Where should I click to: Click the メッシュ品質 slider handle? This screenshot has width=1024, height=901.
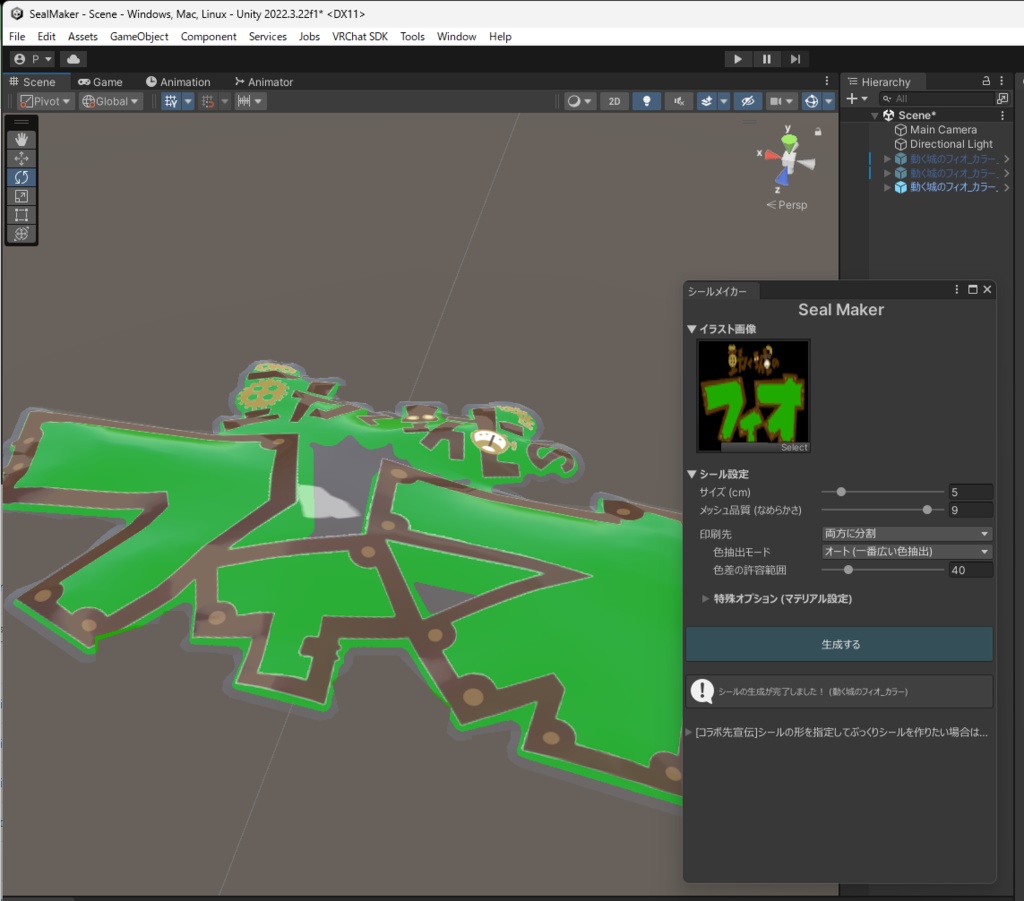[x=927, y=510]
